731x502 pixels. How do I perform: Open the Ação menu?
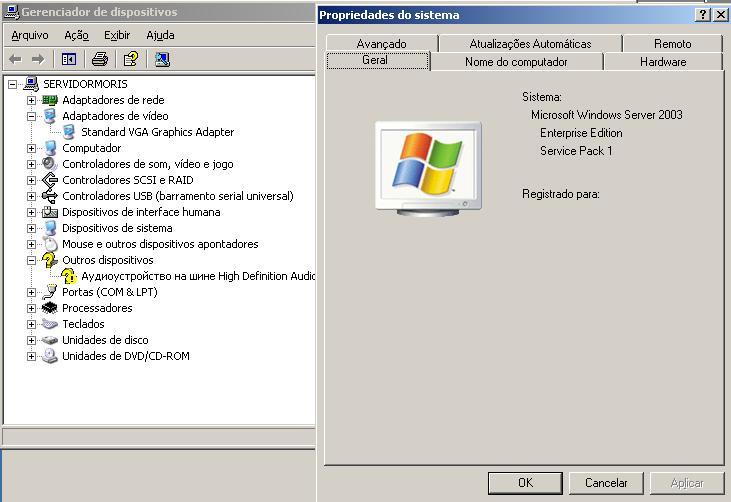[76, 35]
